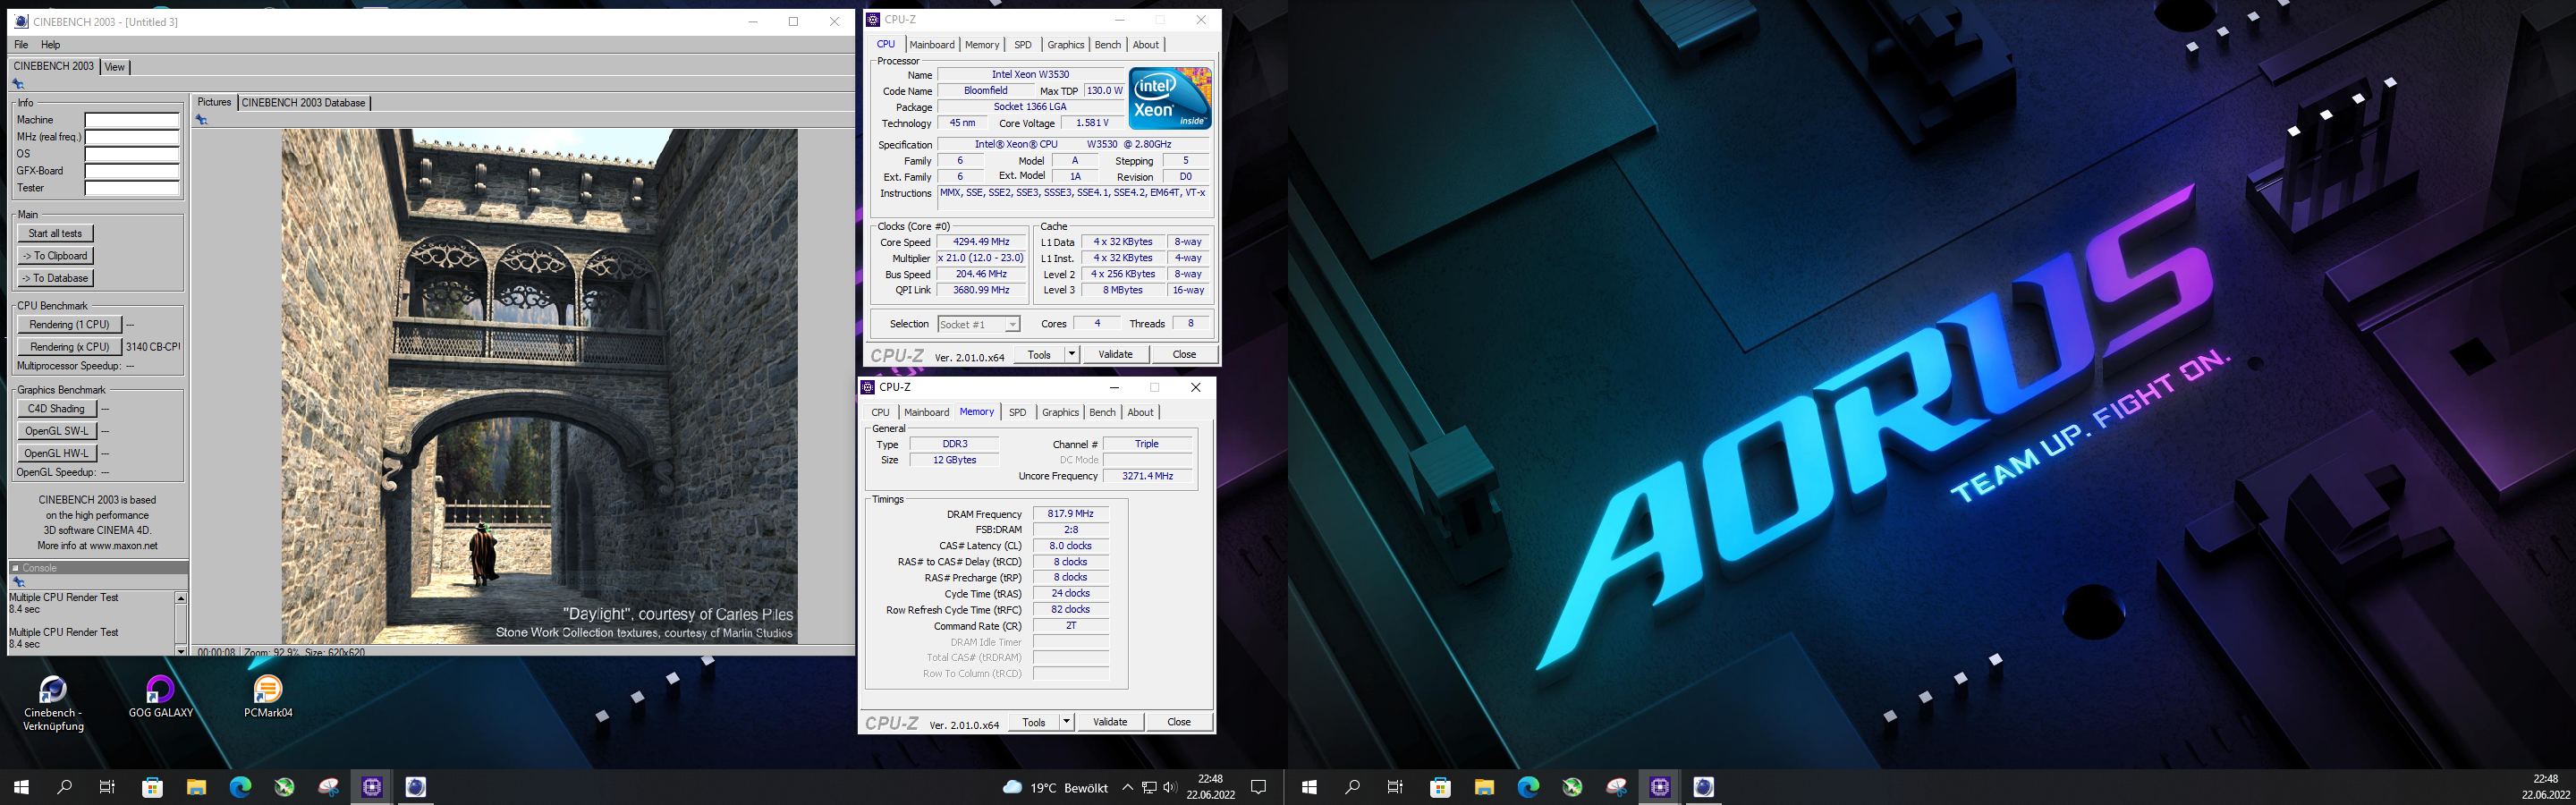Click taskbar Search icon on left monitor
The width and height of the screenshot is (2576, 805).
[65, 787]
